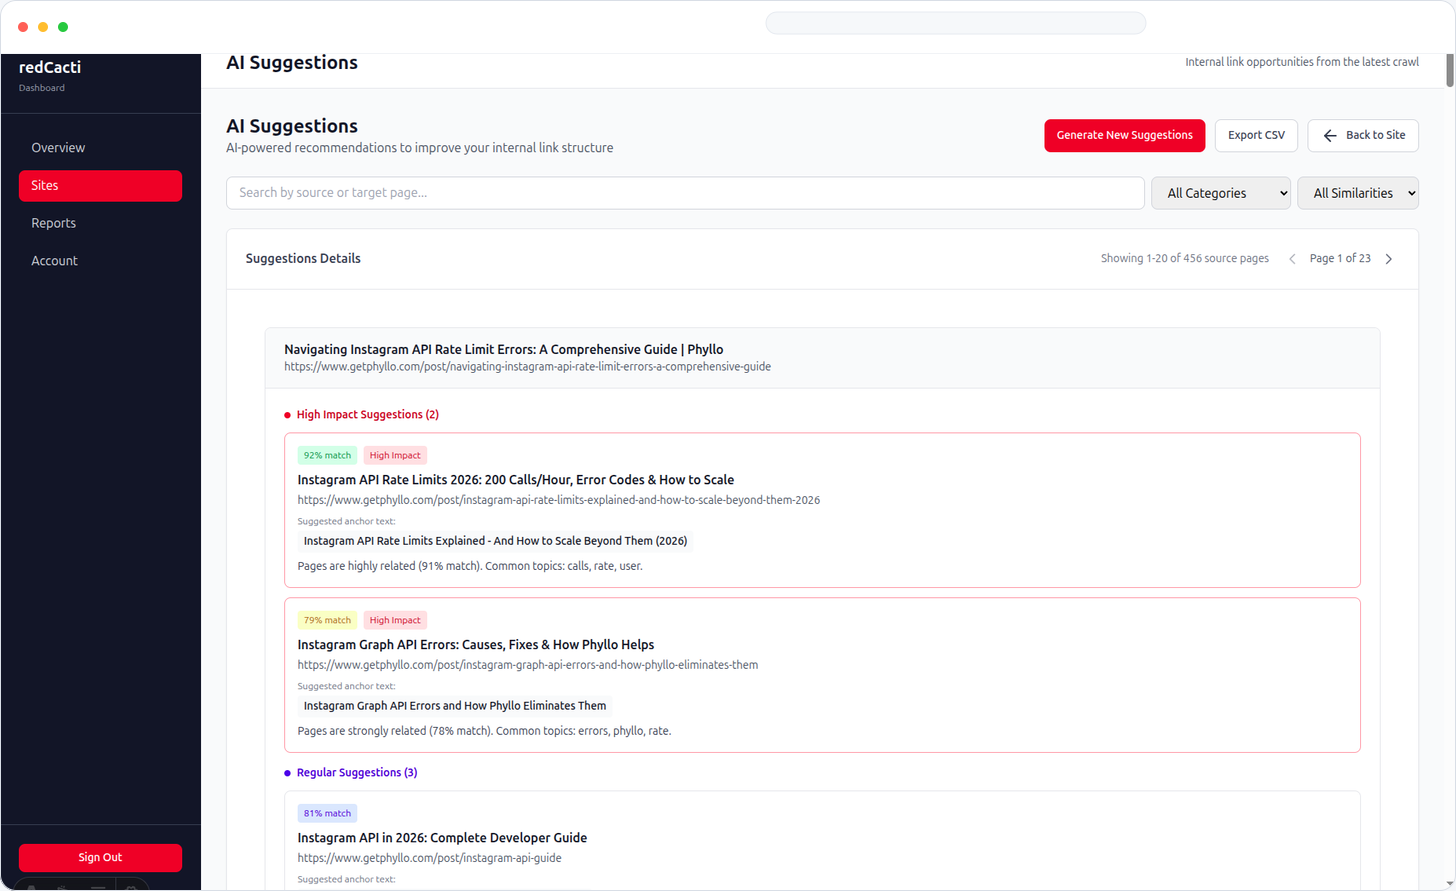Image resolution: width=1456 pixels, height=891 pixels.
Task: Click the 81% match badge
Action: pyautogui.click(x=327, y=813)
